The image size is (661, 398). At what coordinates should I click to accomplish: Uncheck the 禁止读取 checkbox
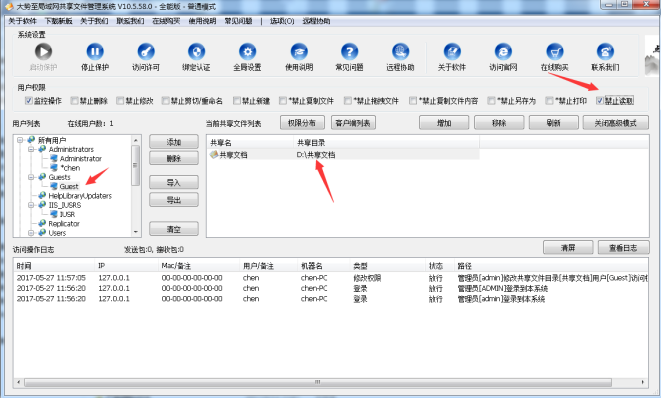click(600, 100)
